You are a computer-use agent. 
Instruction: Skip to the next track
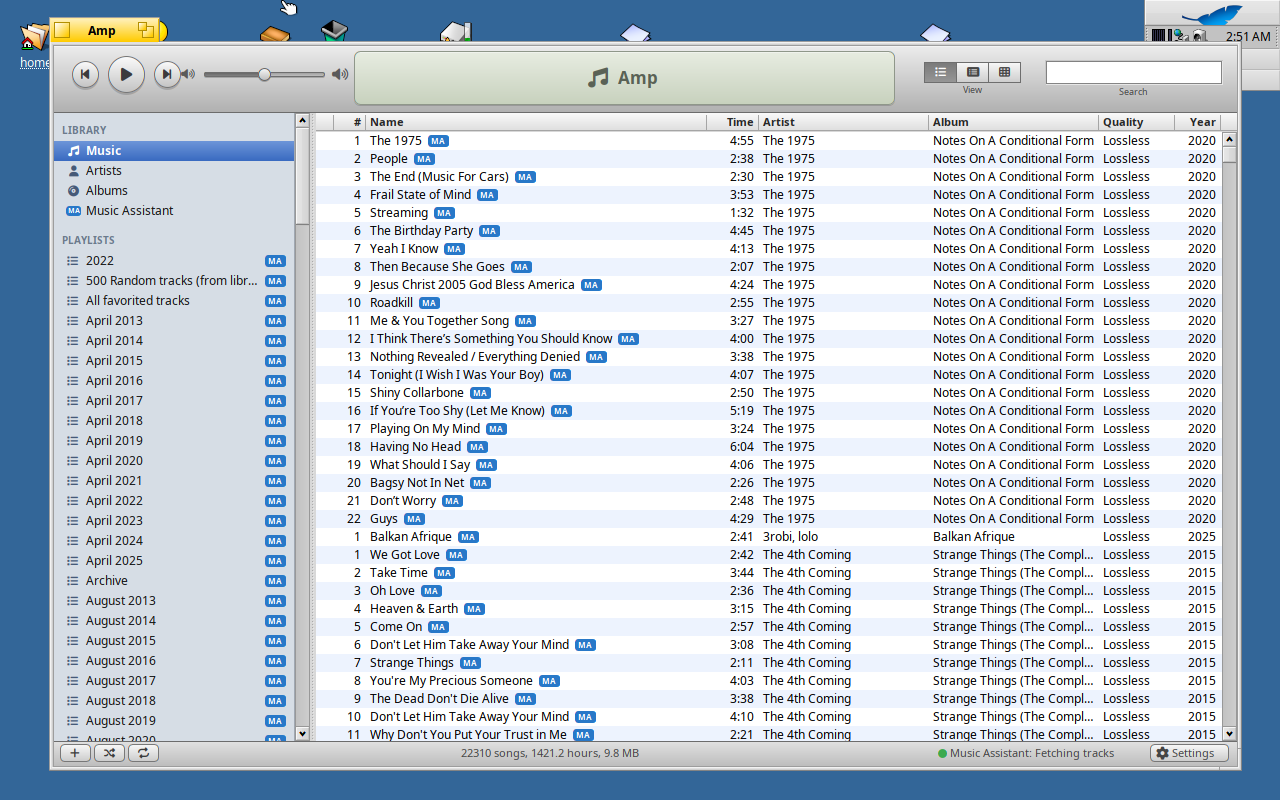(167, 74)
